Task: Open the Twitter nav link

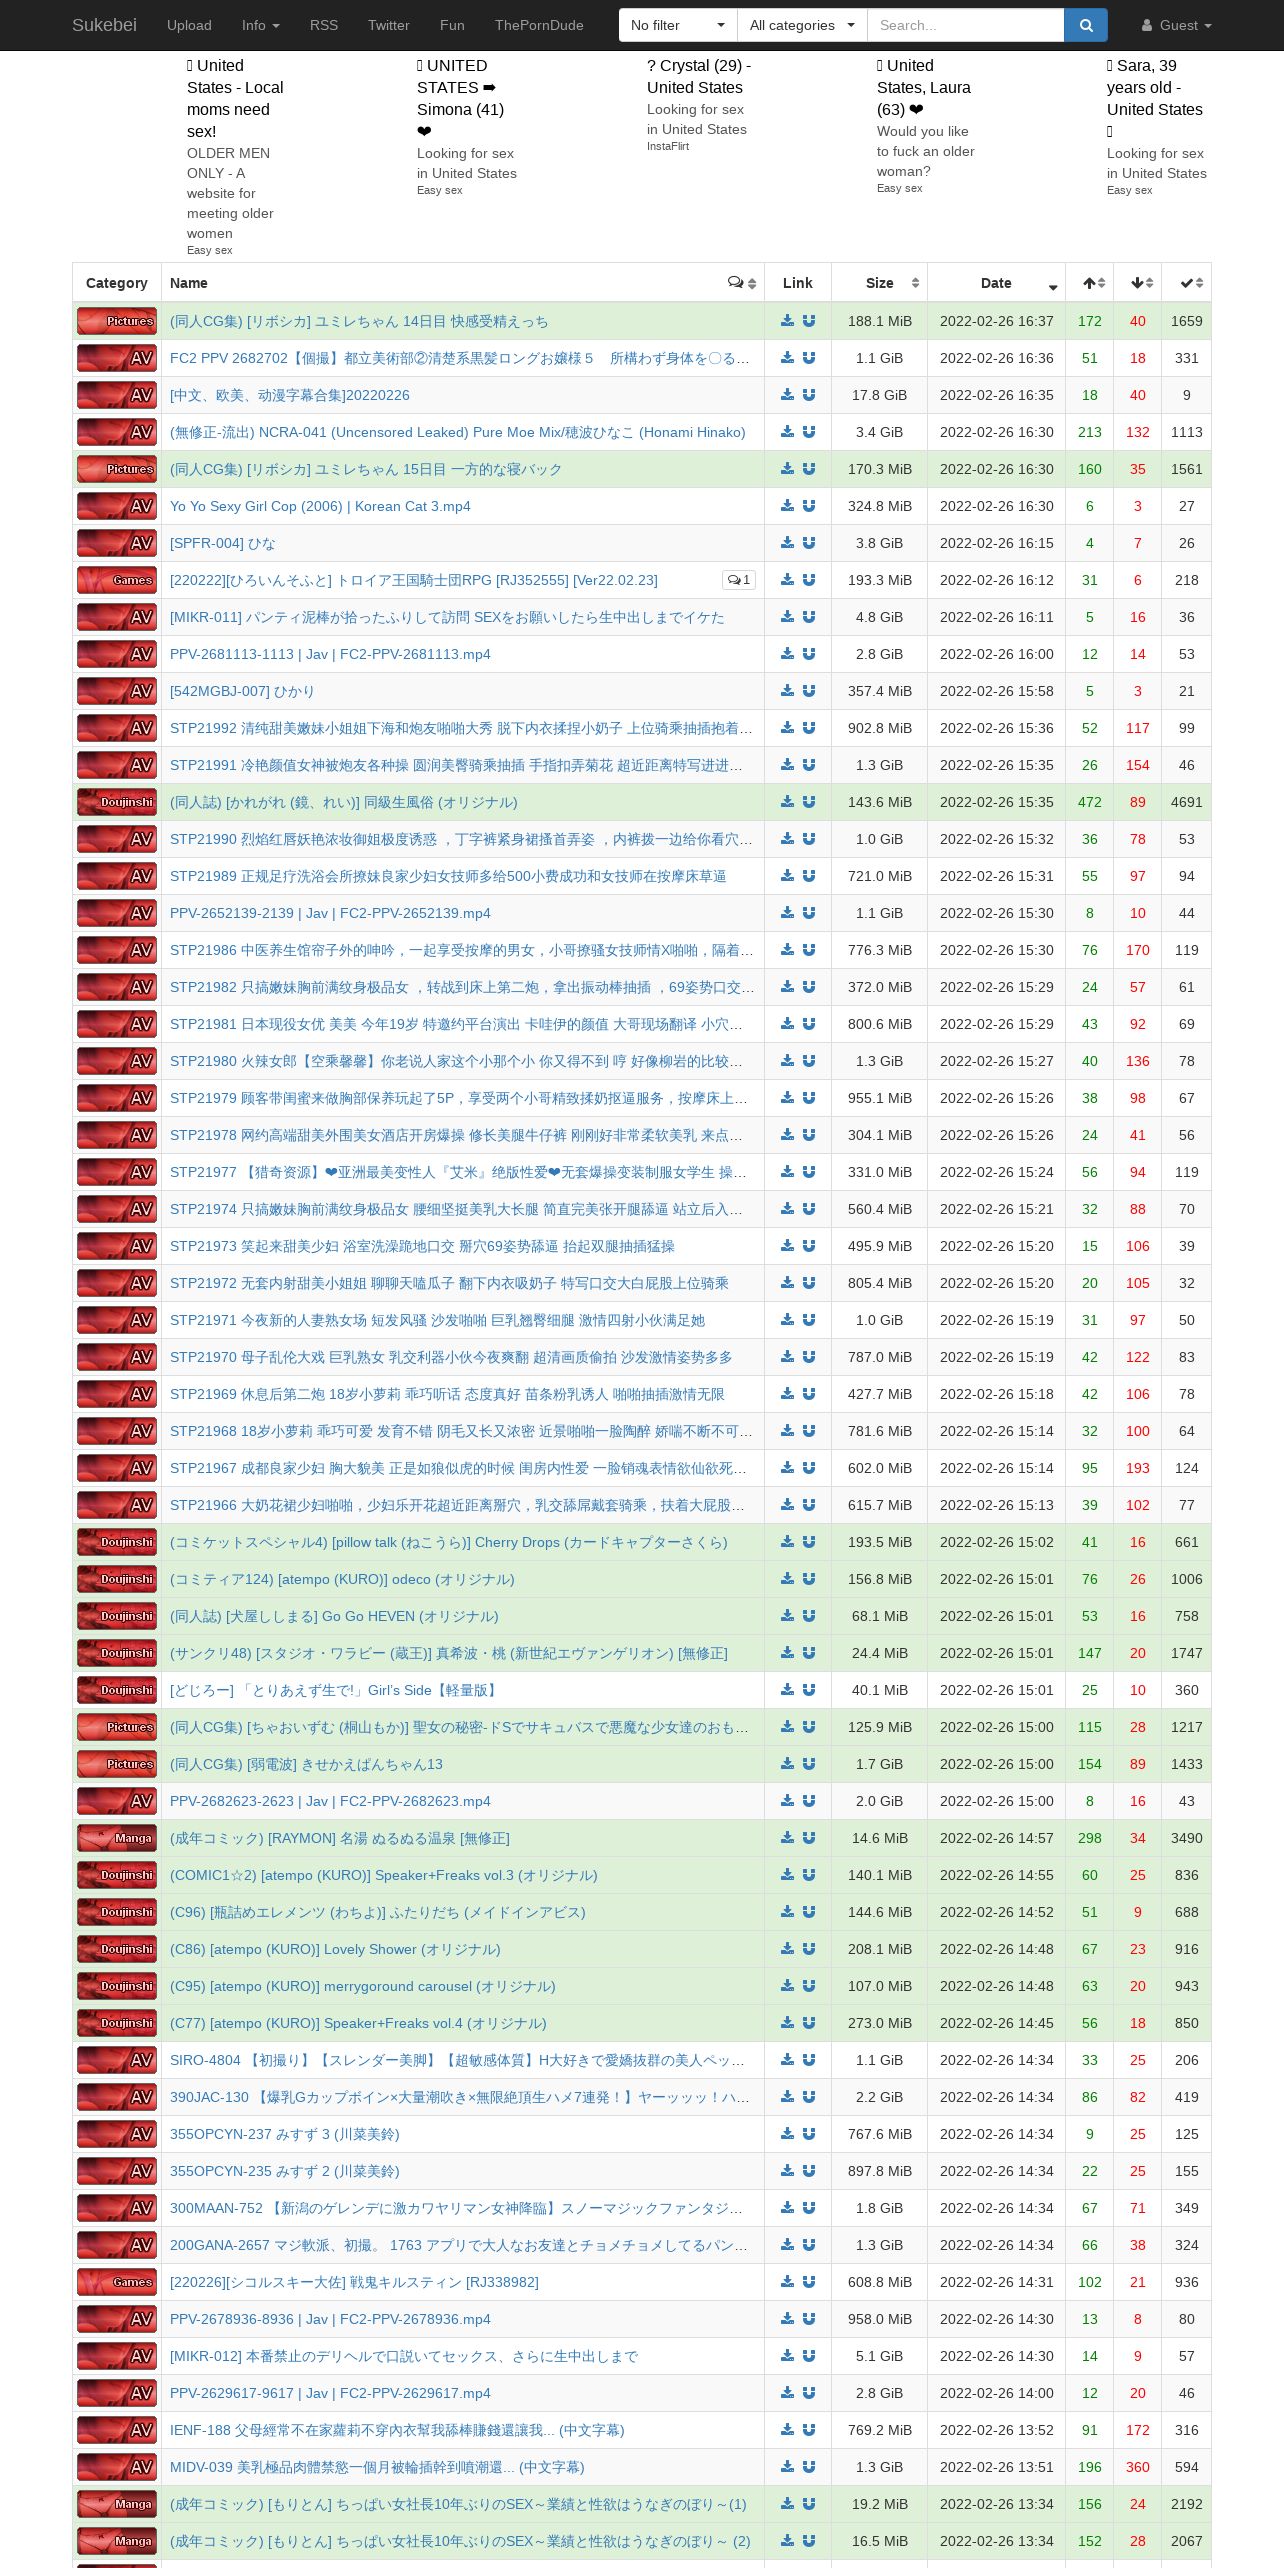Action: click(389, 25)
